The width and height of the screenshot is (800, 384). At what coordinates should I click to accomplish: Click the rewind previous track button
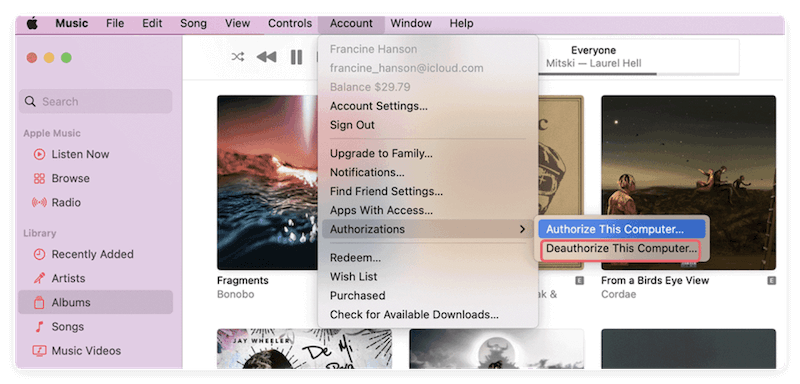(266, 57)
